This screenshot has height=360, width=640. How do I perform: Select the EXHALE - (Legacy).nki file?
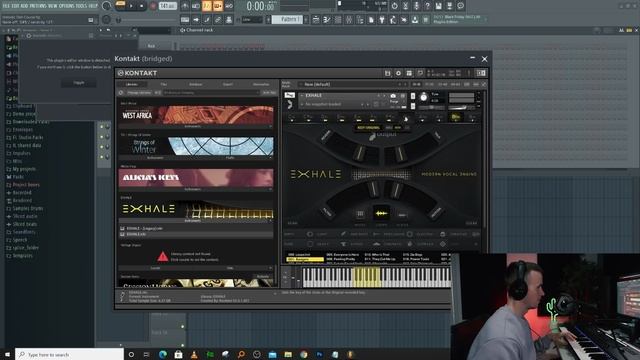(196, 228)
